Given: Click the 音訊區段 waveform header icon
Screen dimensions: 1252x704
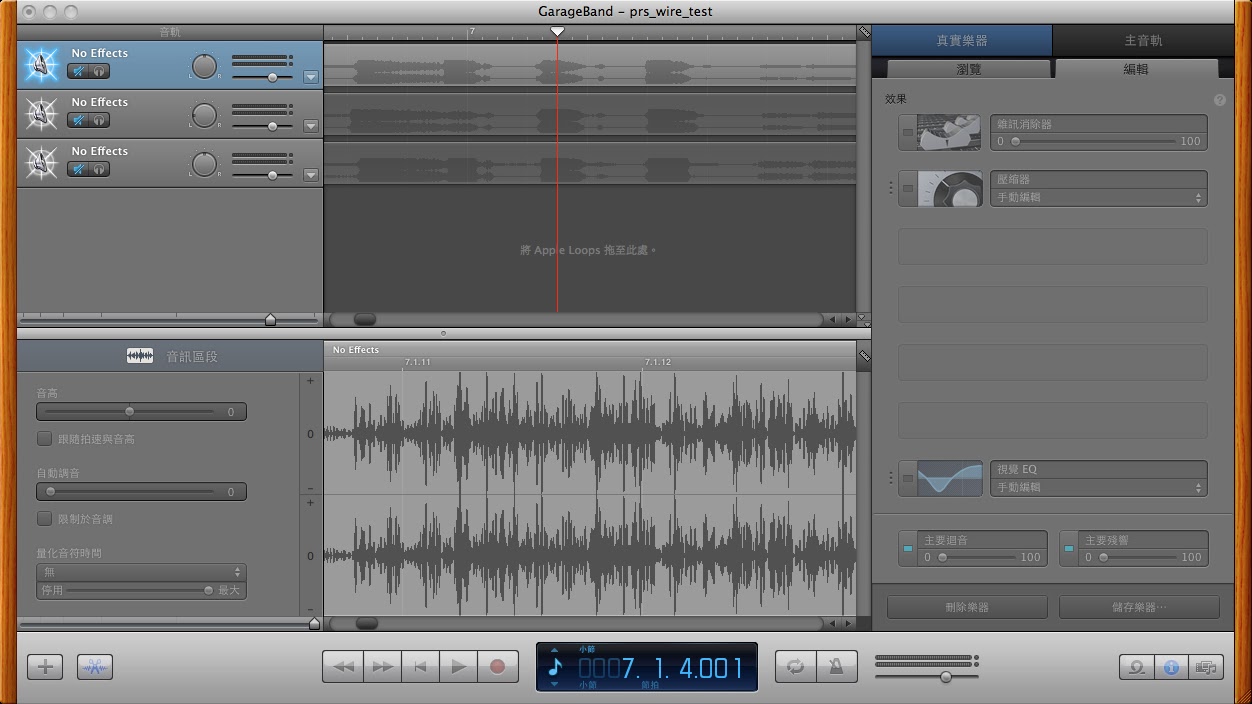Looking at the screenshot, I should tap(140, 356).
